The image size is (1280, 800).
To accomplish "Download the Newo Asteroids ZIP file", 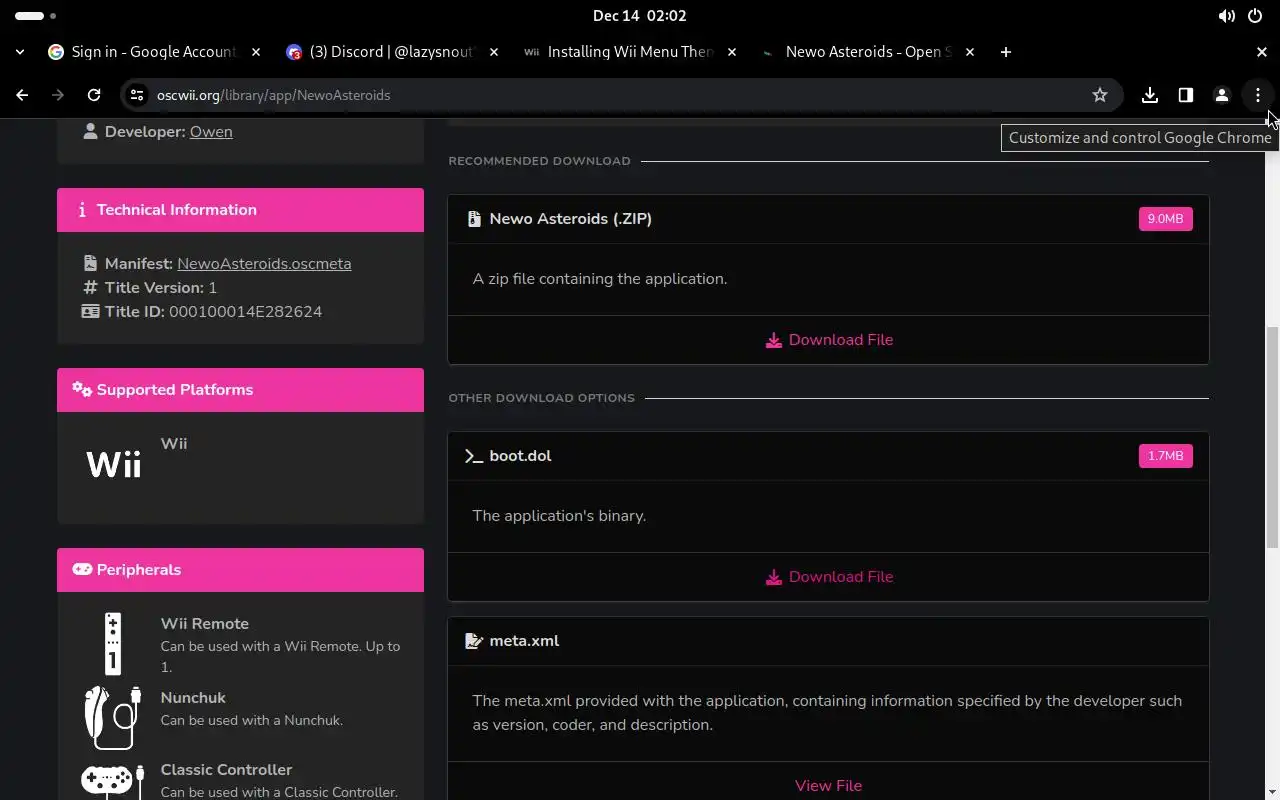I will coord(828,340).
